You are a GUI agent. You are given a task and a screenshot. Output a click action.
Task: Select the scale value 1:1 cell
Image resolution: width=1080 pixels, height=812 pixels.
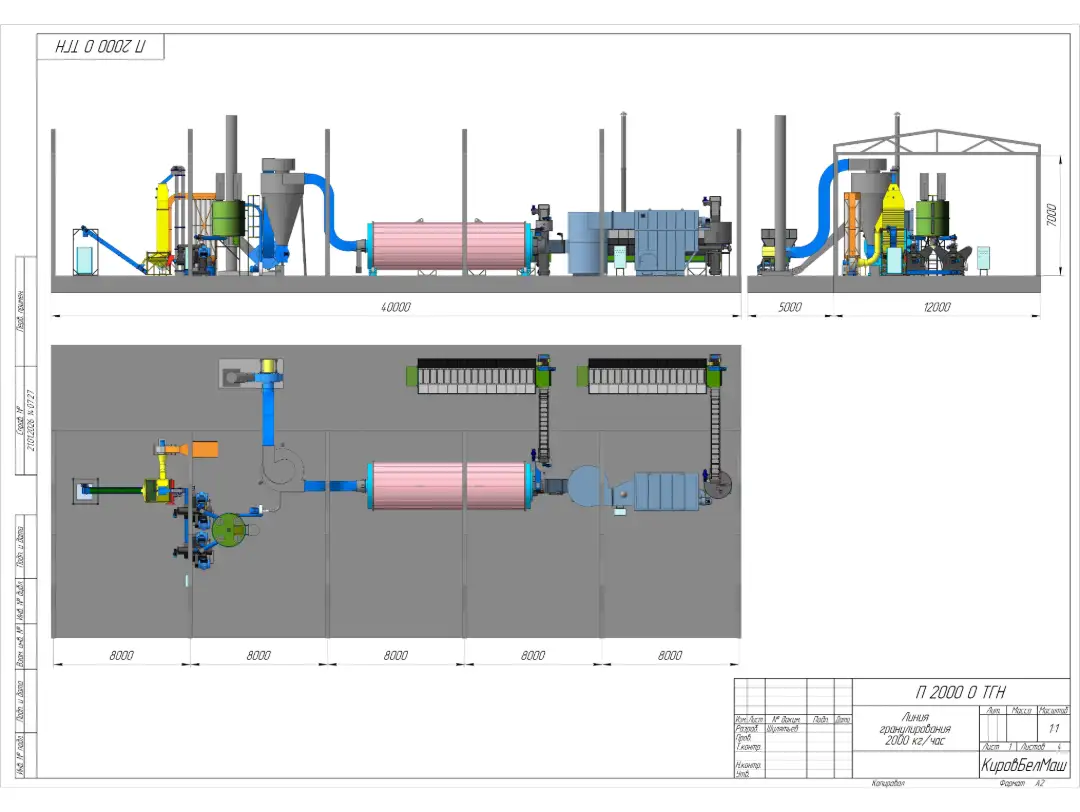(x=1053, y=729)
